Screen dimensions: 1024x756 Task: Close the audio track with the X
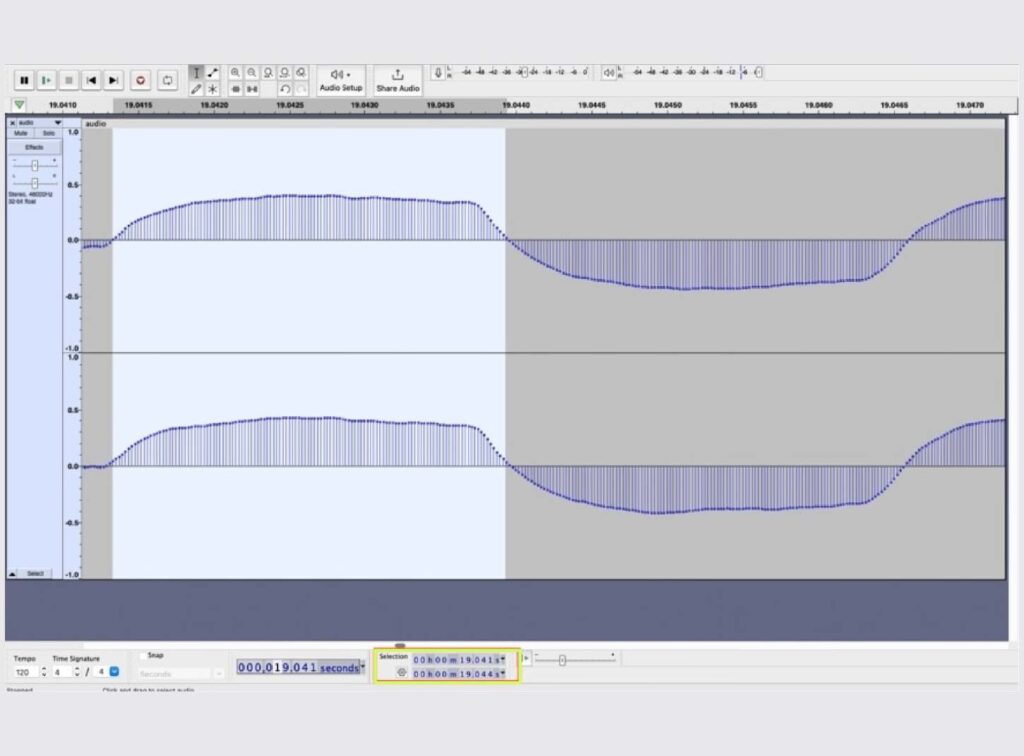click(x=12, y=123)
